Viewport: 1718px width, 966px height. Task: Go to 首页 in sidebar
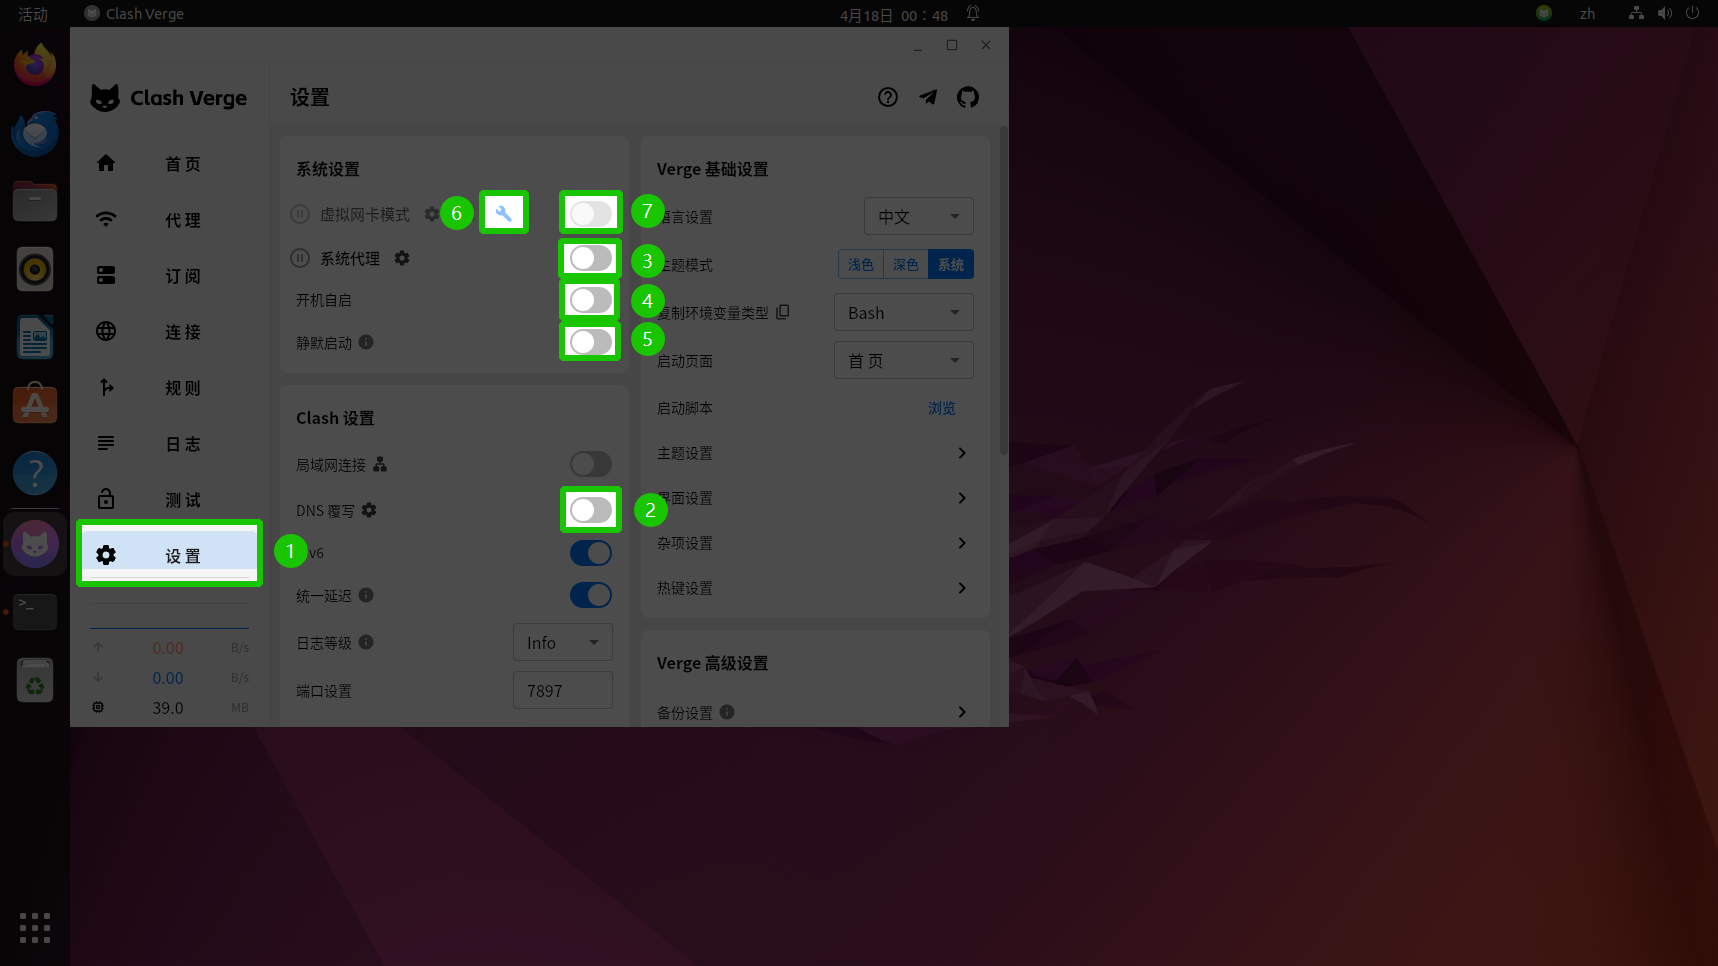click(169, 163)
